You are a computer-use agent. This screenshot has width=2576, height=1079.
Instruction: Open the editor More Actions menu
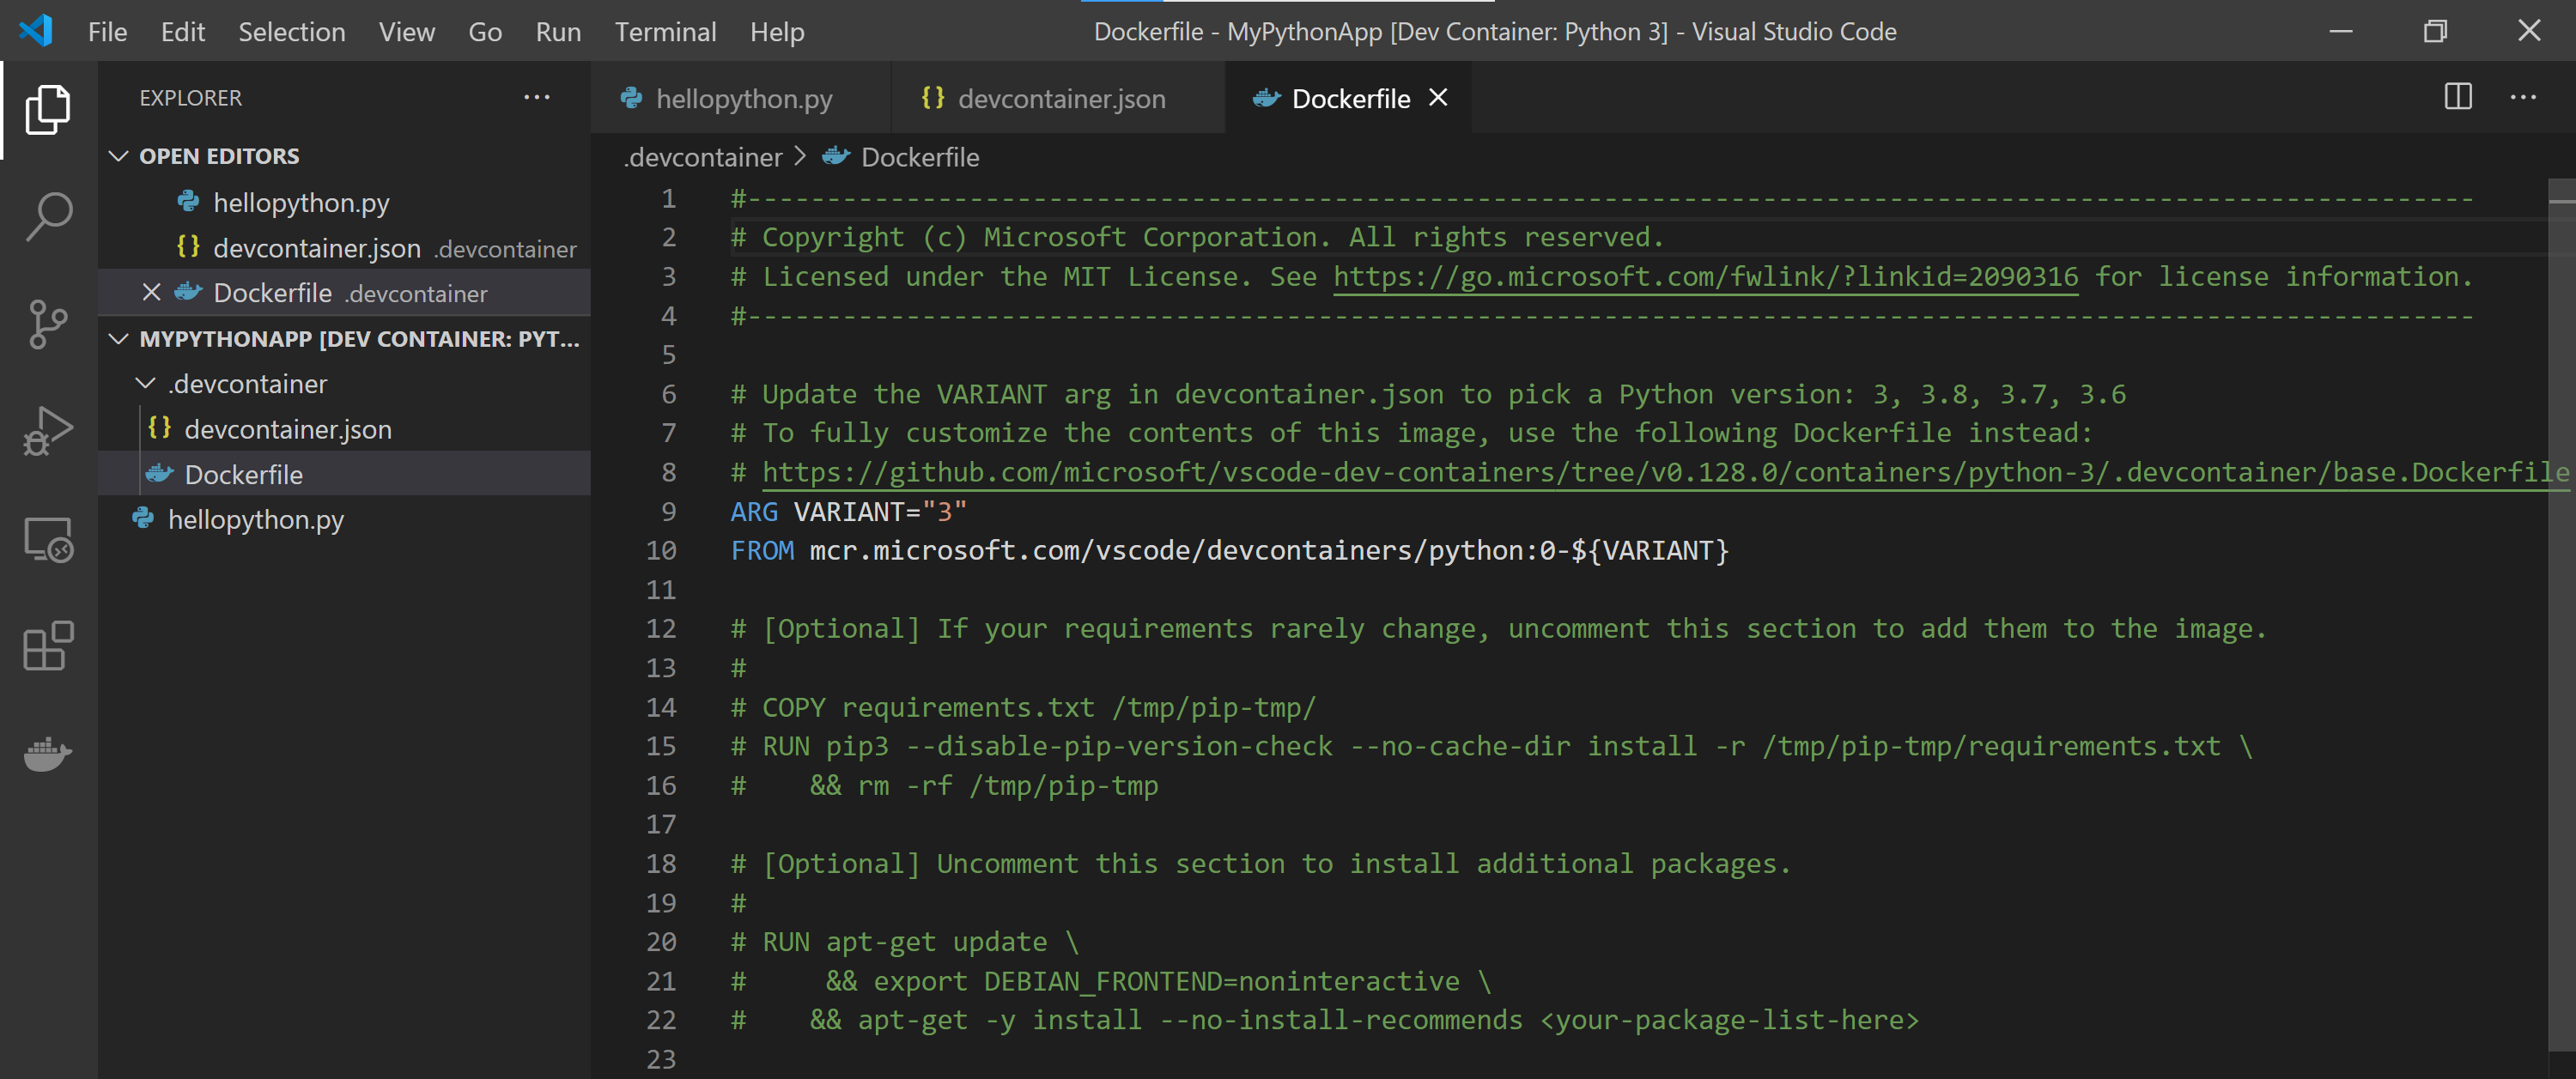[2524, 97]
